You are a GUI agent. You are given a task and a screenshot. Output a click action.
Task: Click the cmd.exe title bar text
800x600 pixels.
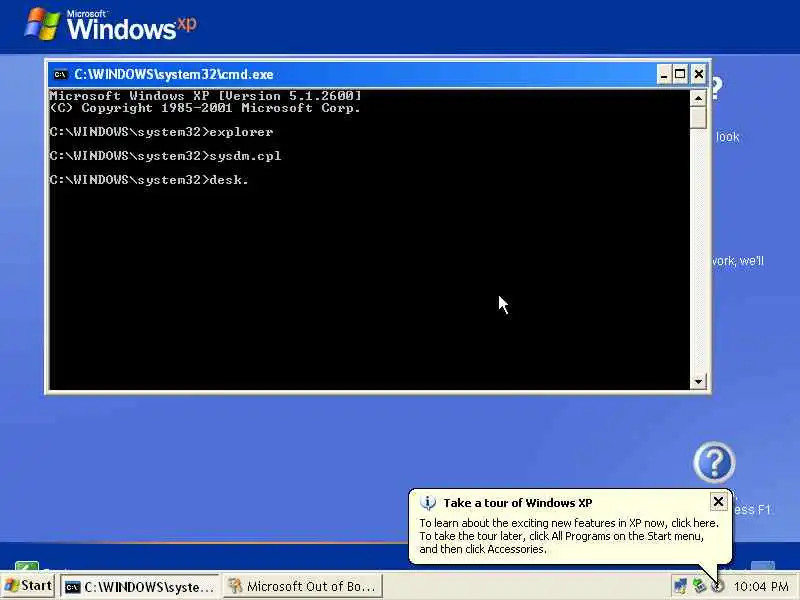[x=173, y=74]
